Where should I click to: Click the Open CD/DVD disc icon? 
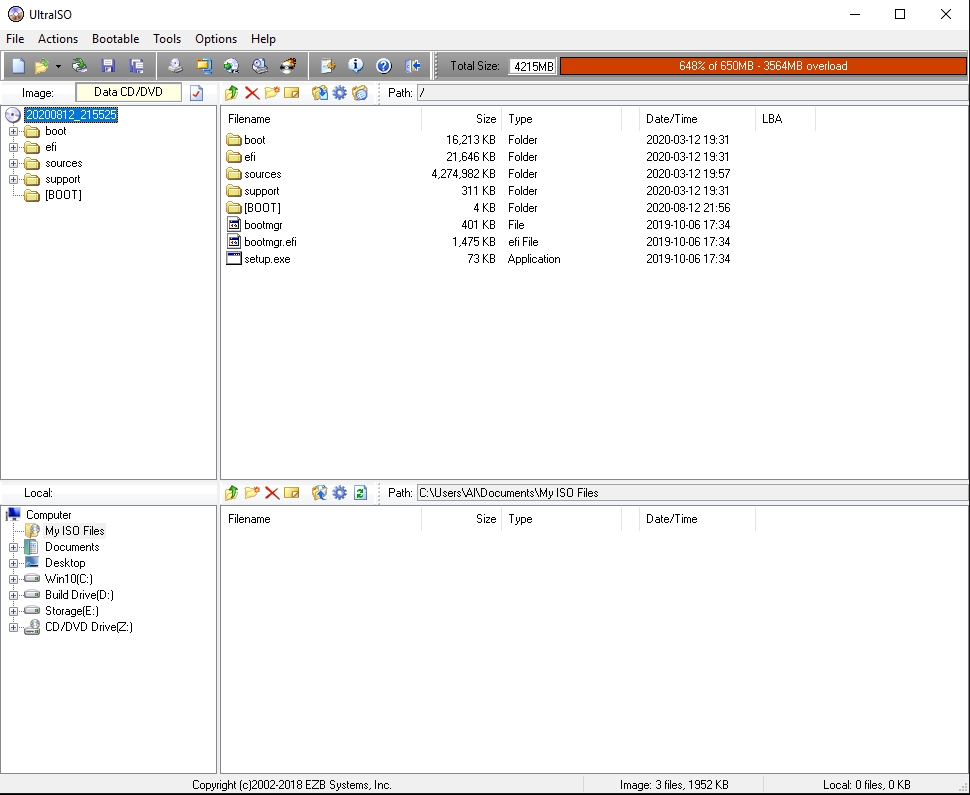coord(79,66)
